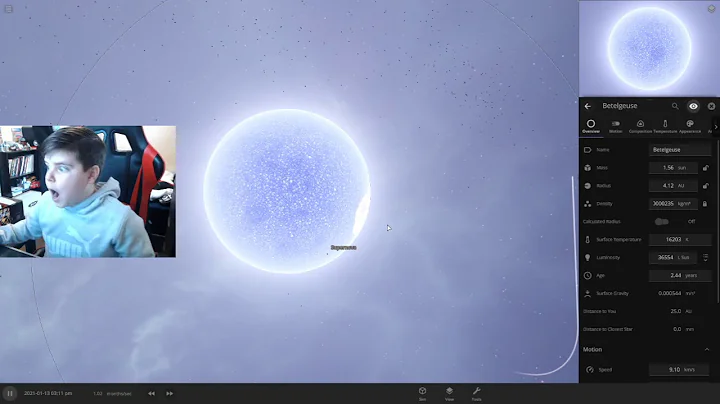Toggle the eye view icon for Betelgeuse
The width and height of the screenshot is (720, 404).
coord(693,106)
